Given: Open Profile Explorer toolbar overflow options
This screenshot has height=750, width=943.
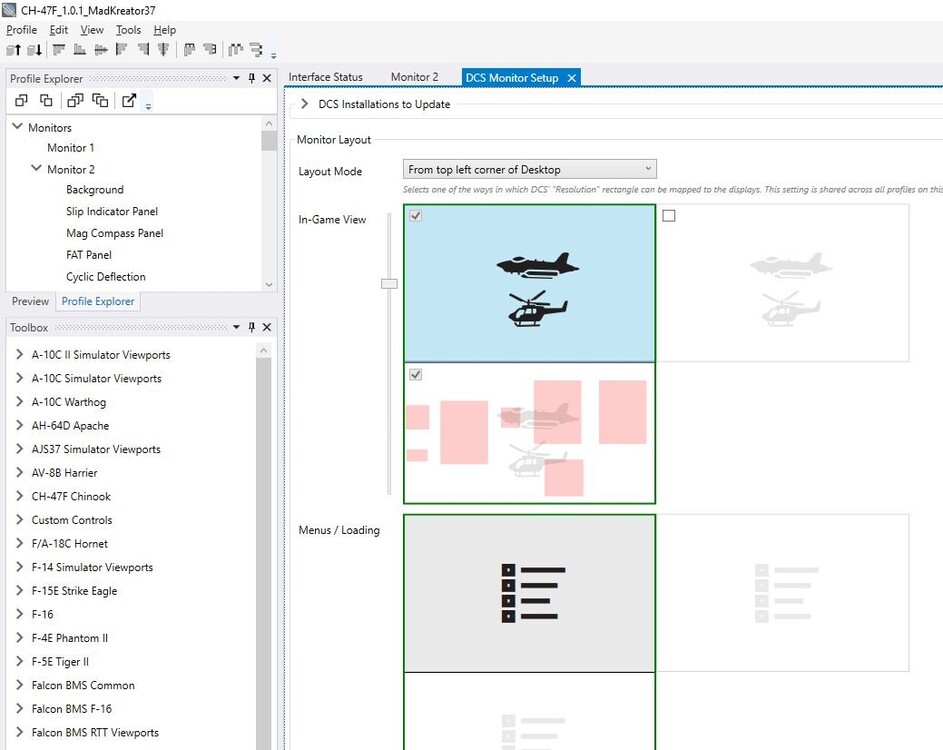Looking at the screenshot, I should coord(148,106).
